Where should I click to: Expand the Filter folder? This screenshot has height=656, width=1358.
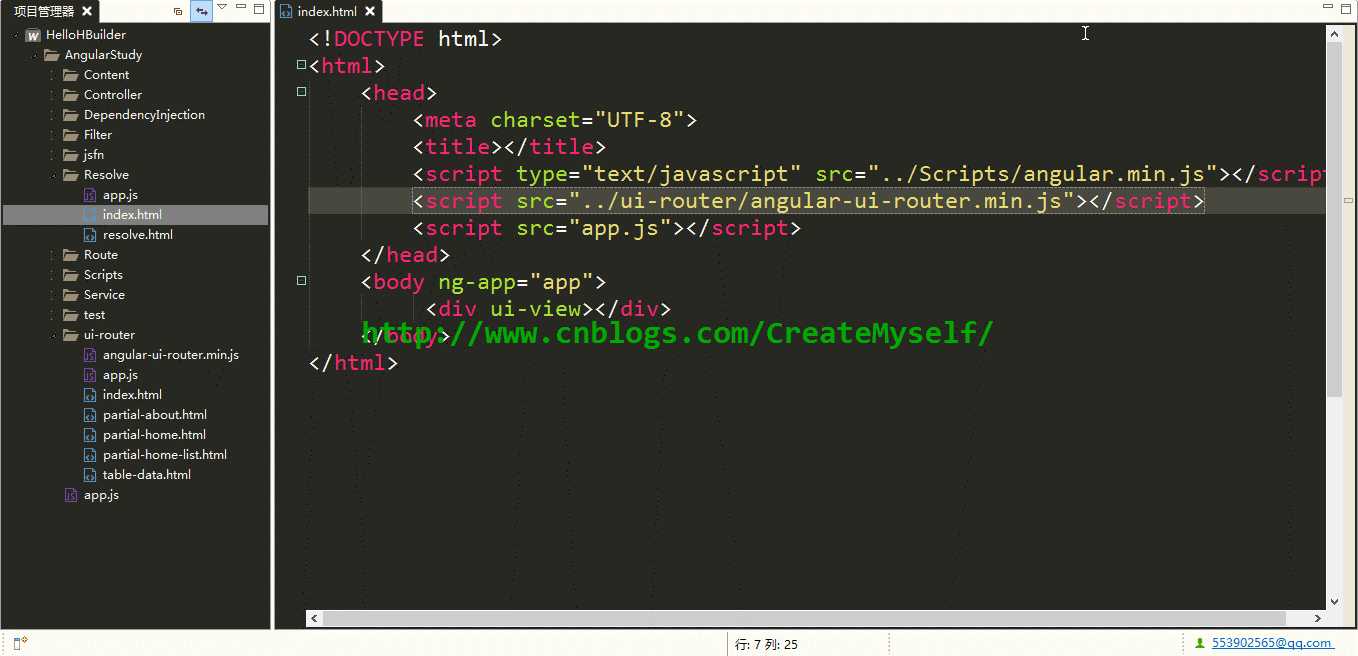pyautogui.click(x=52, y=135)
